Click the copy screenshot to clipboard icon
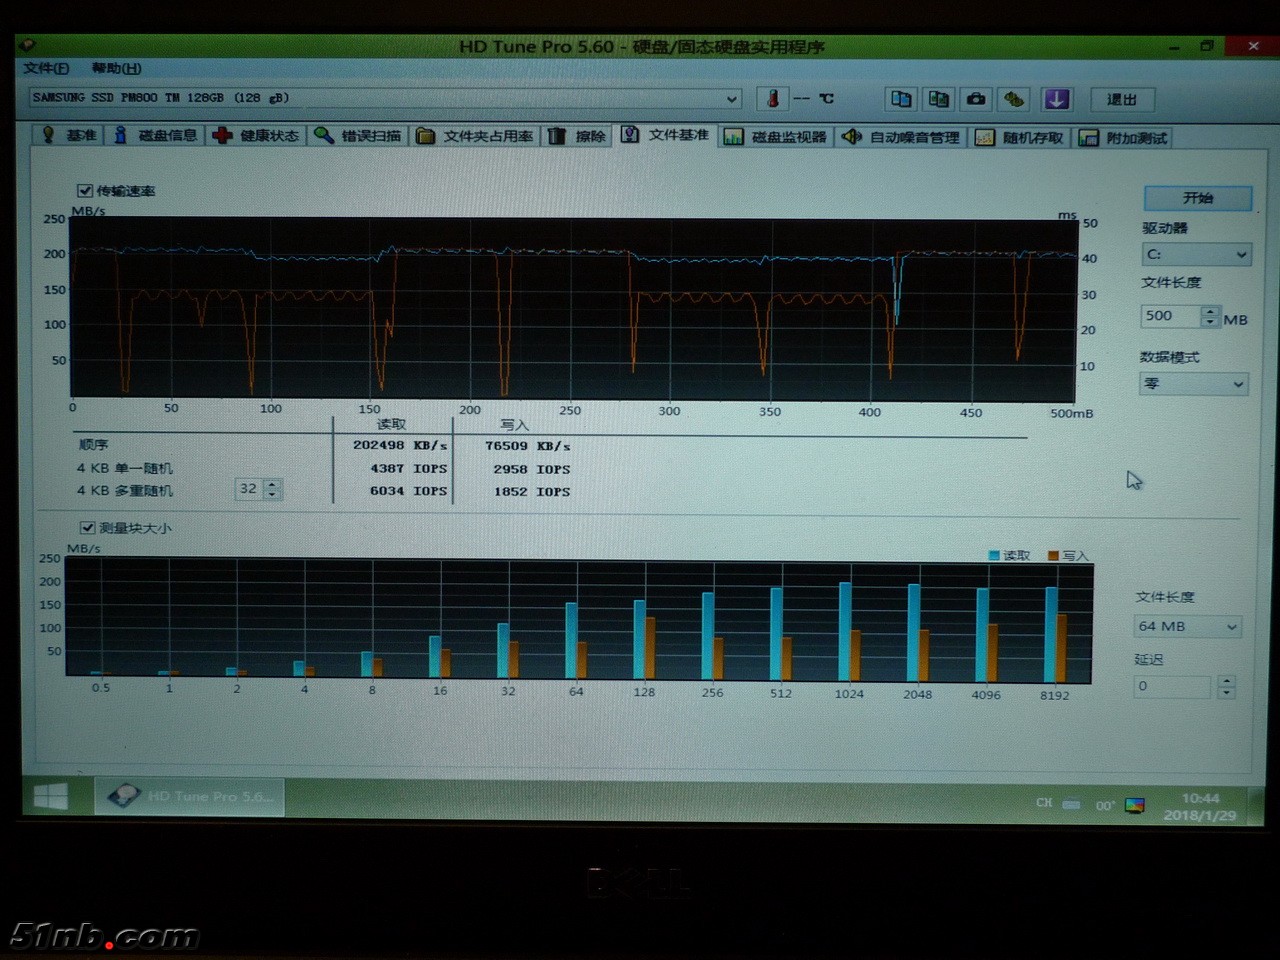Image resolution: width=1280 pixels, height=960 pixels. 938,99
